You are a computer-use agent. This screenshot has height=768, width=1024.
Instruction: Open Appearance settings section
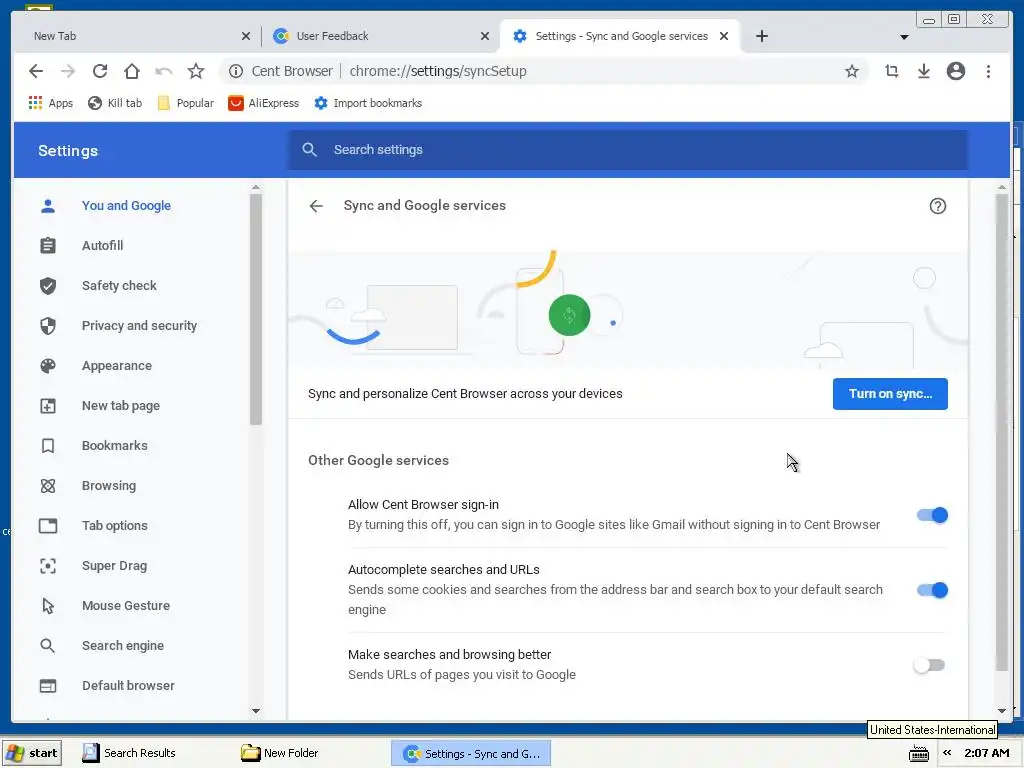click(116, 366)
